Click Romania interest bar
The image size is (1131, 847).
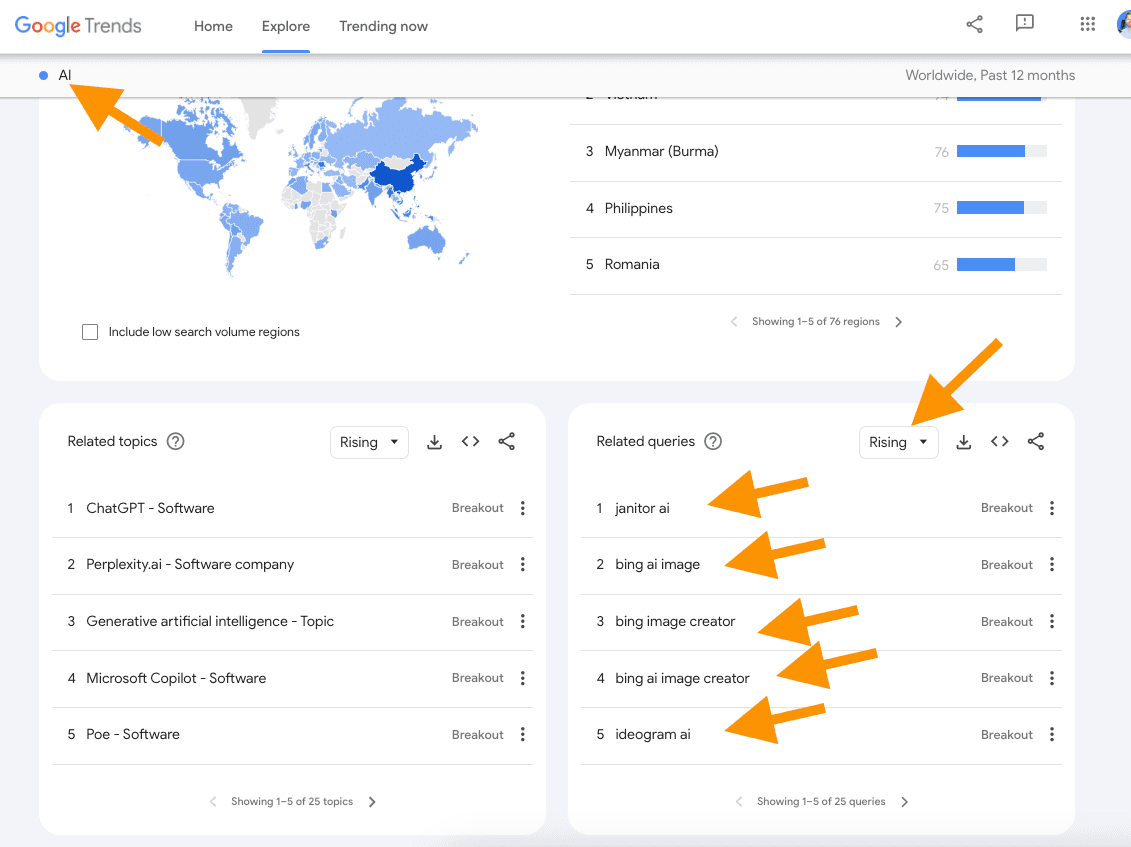(1002, 265)
